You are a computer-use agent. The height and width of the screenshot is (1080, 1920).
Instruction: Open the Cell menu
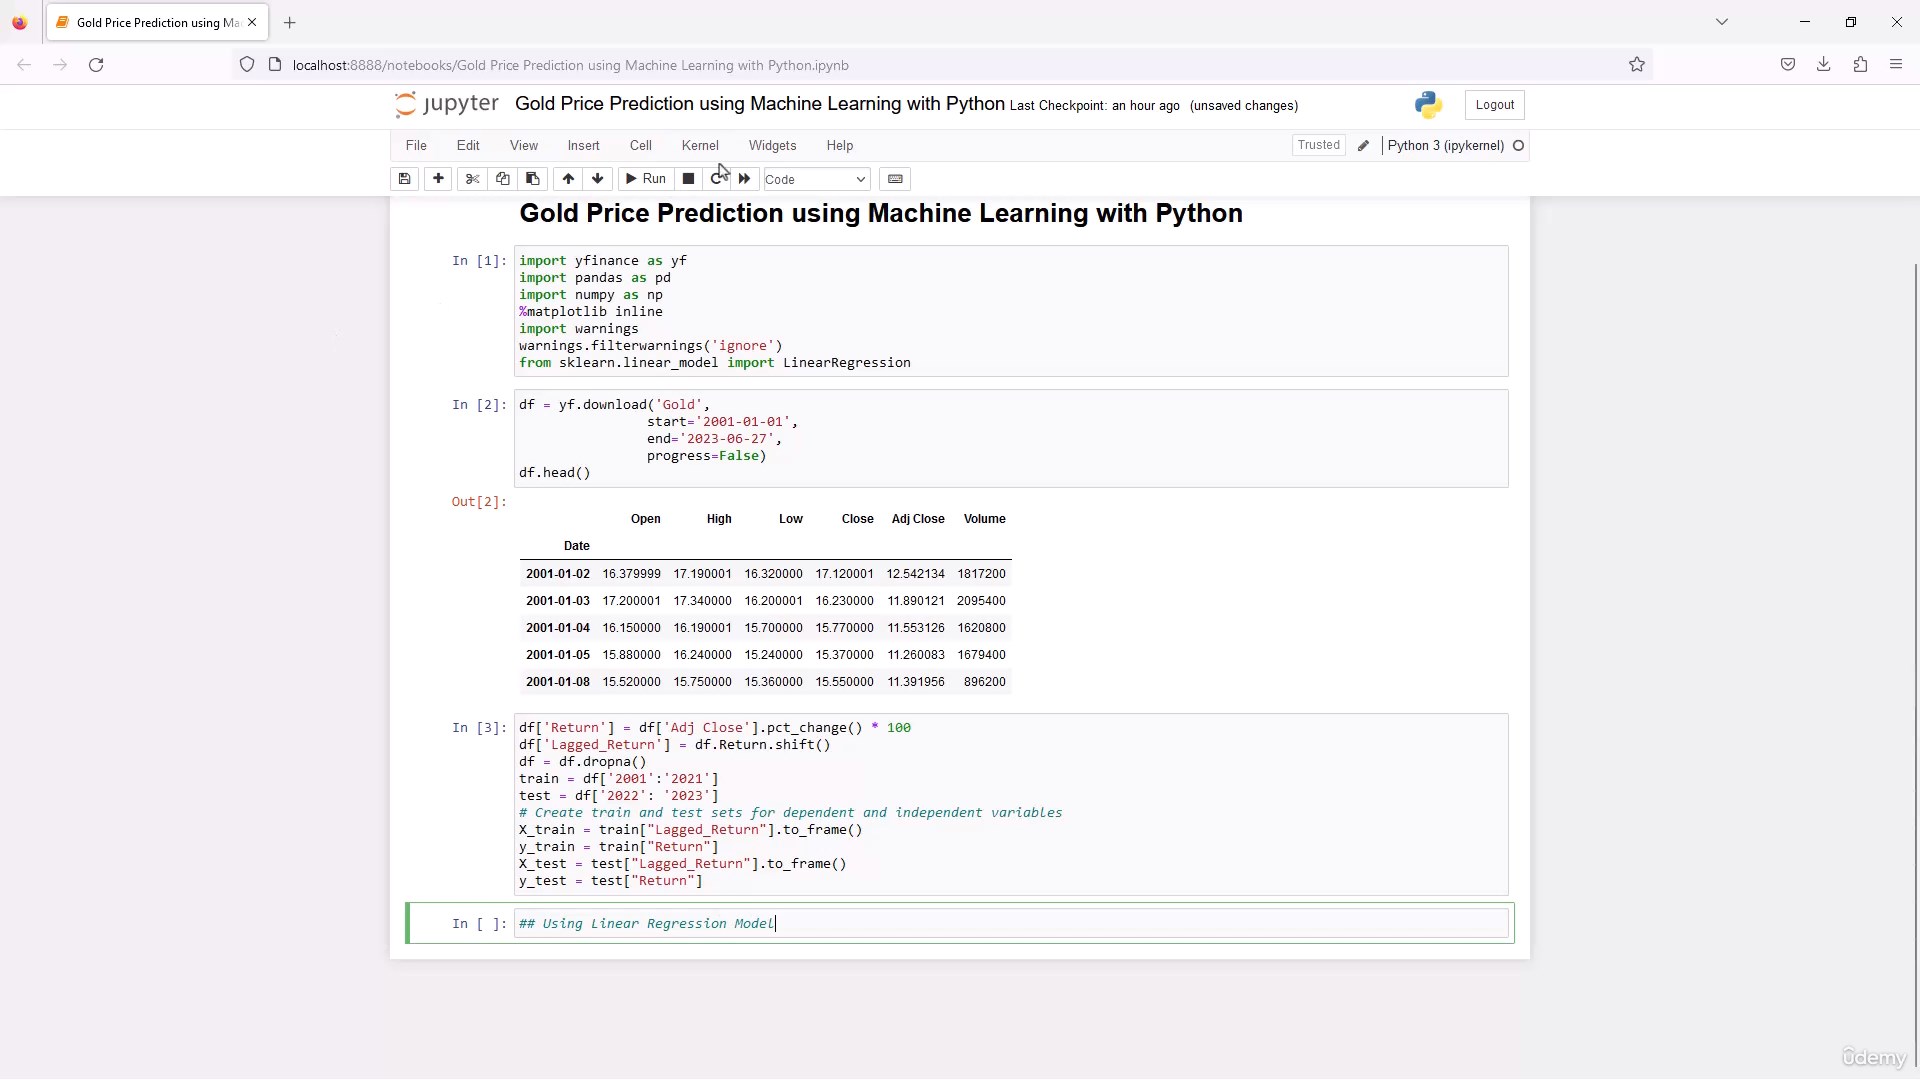pos(640,146)
